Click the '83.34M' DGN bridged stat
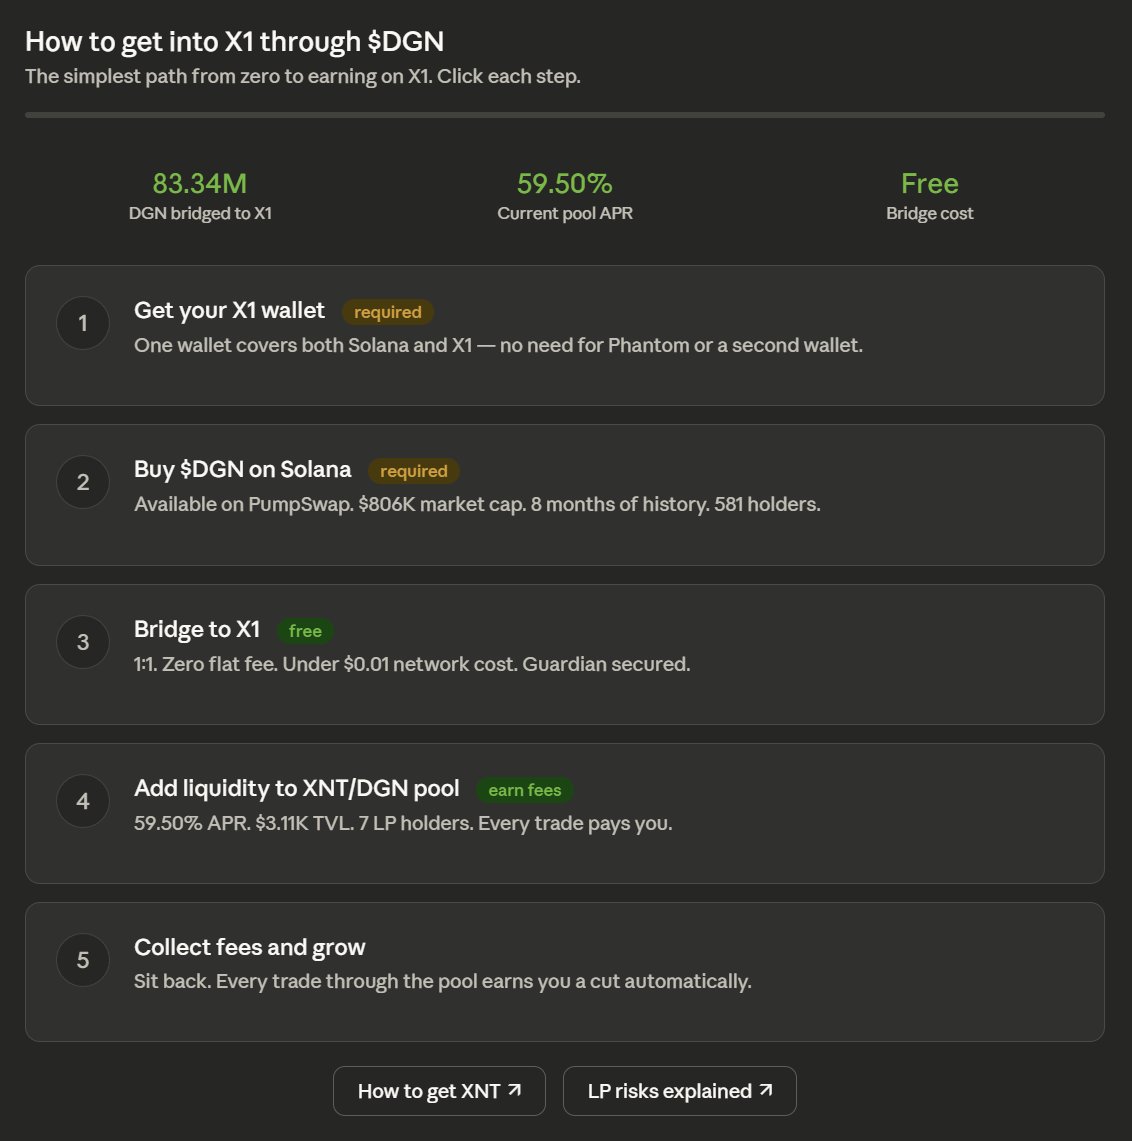The width and height of the screenshot is (1132, 1141). [x=200, y=183]
